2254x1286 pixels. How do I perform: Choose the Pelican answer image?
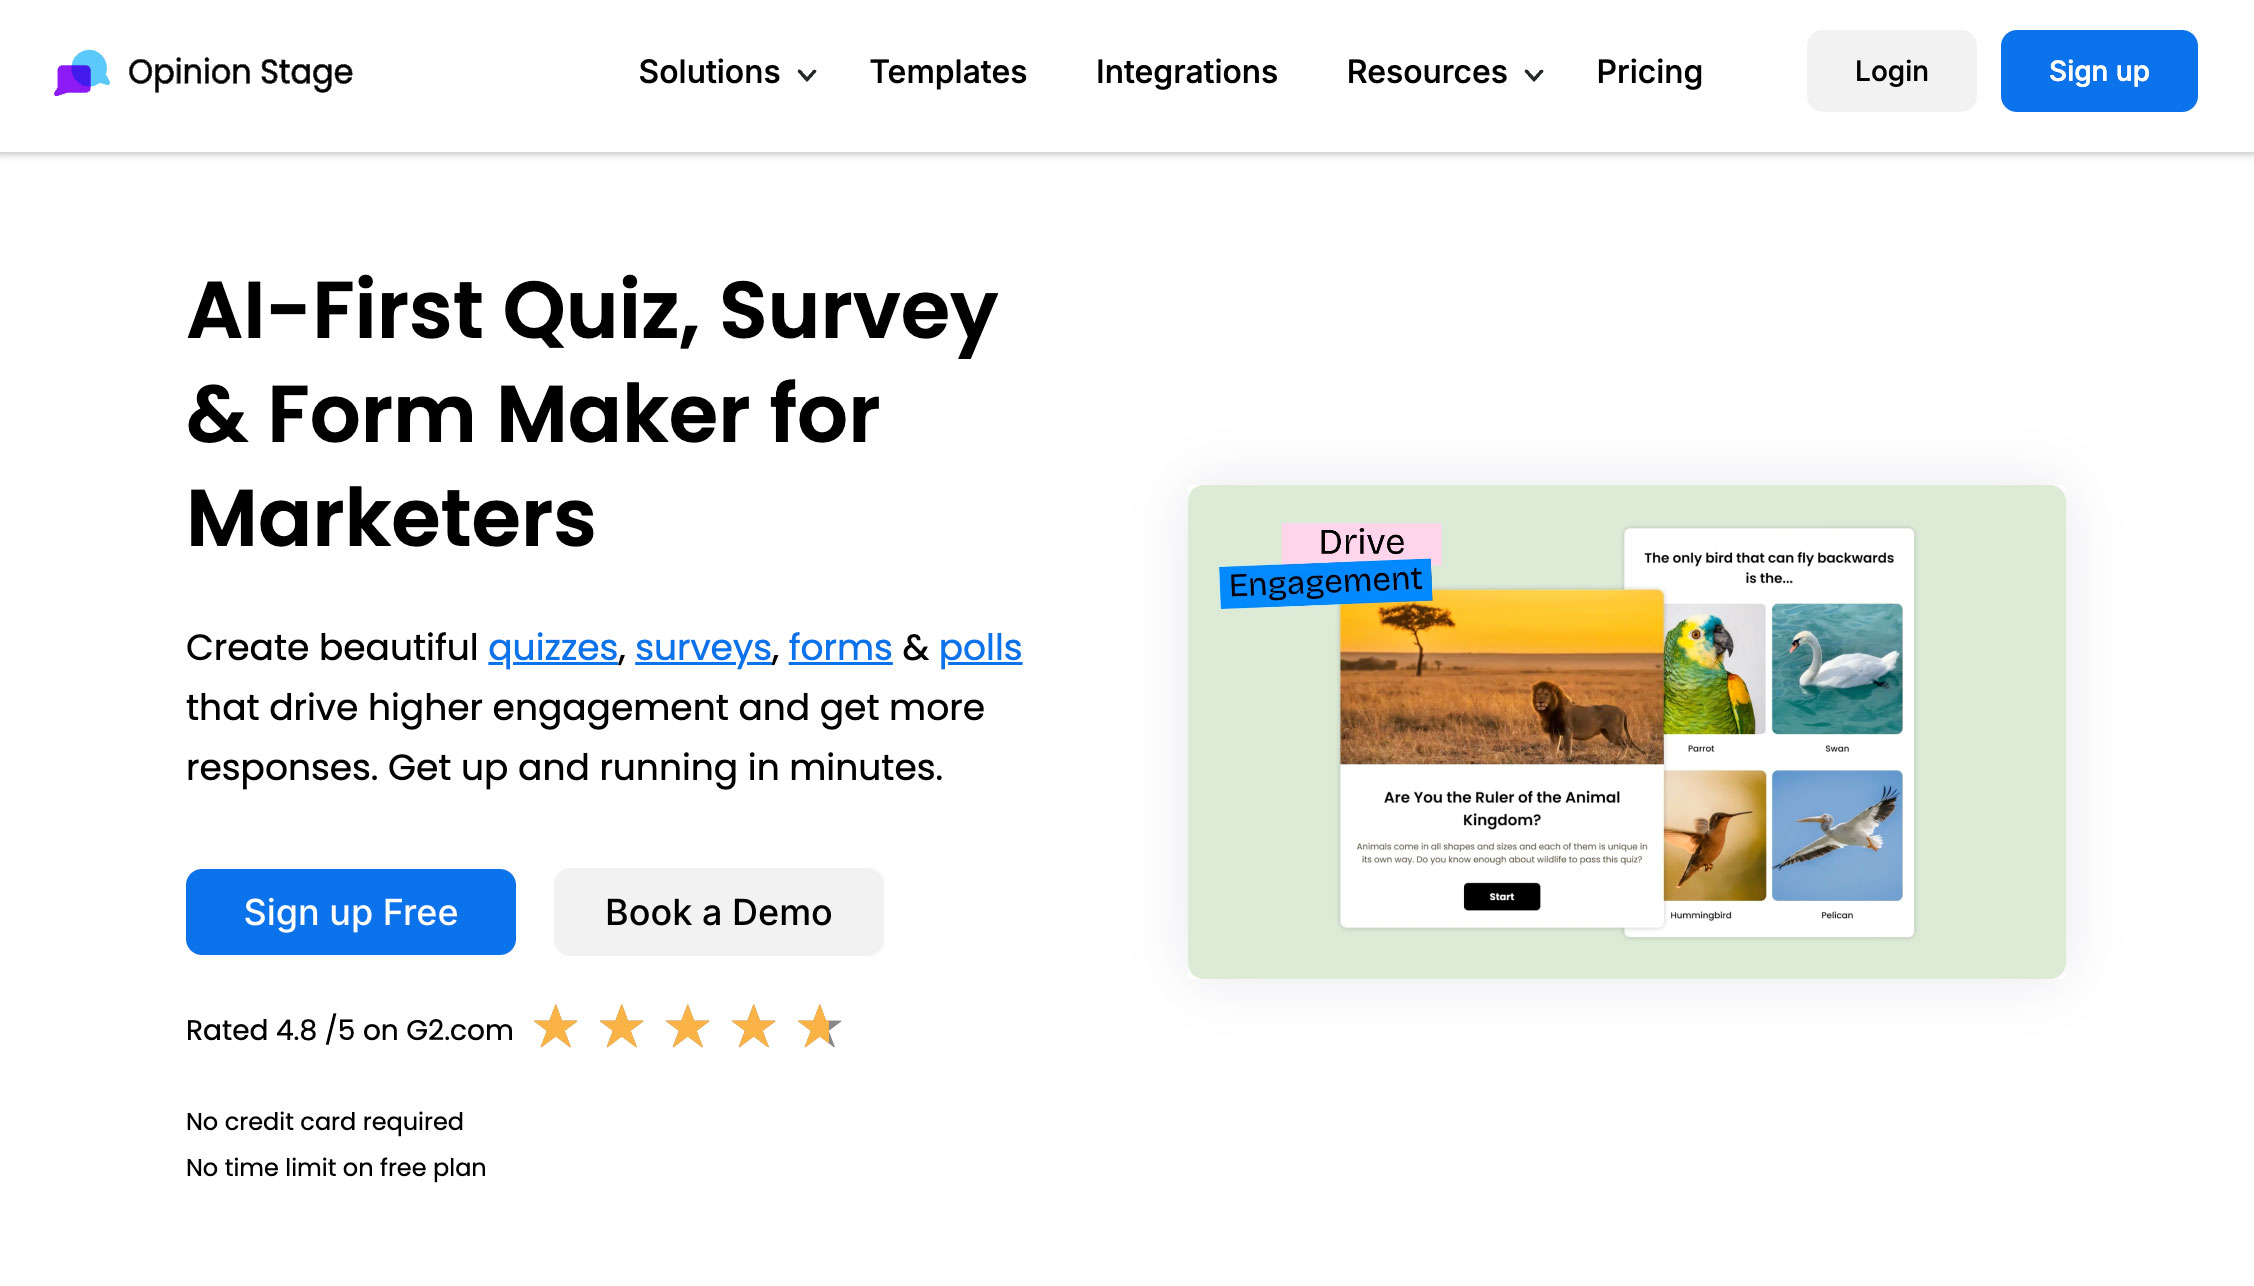coord(1836,835)
